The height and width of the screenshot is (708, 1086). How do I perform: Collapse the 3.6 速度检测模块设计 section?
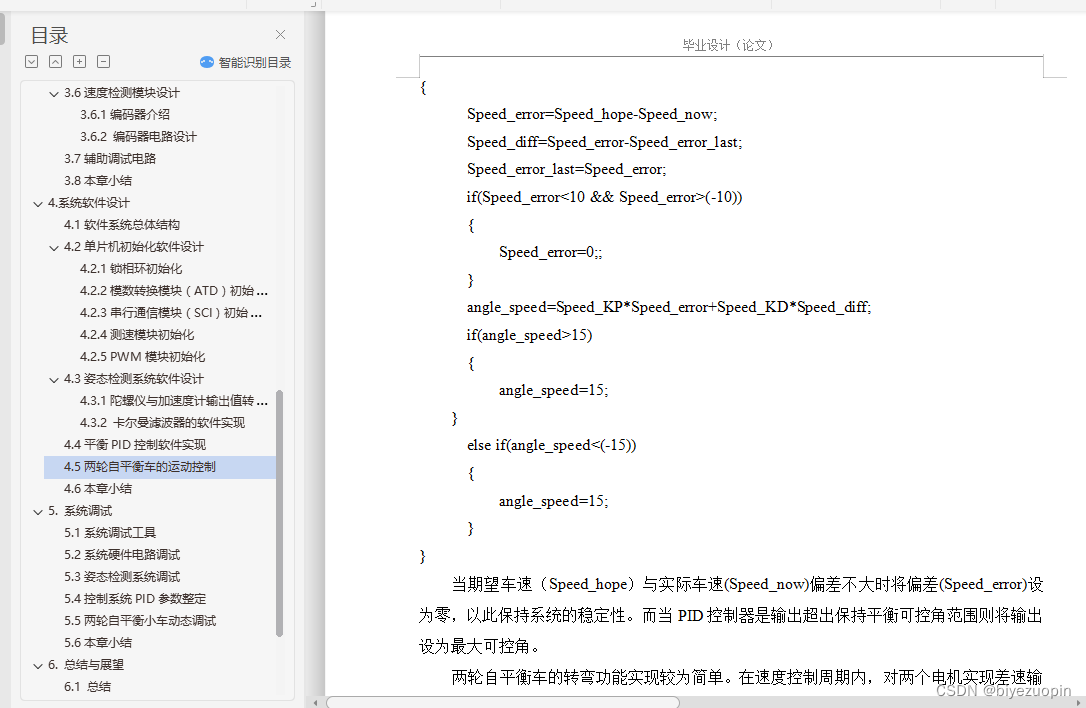(x=54, y=94)
